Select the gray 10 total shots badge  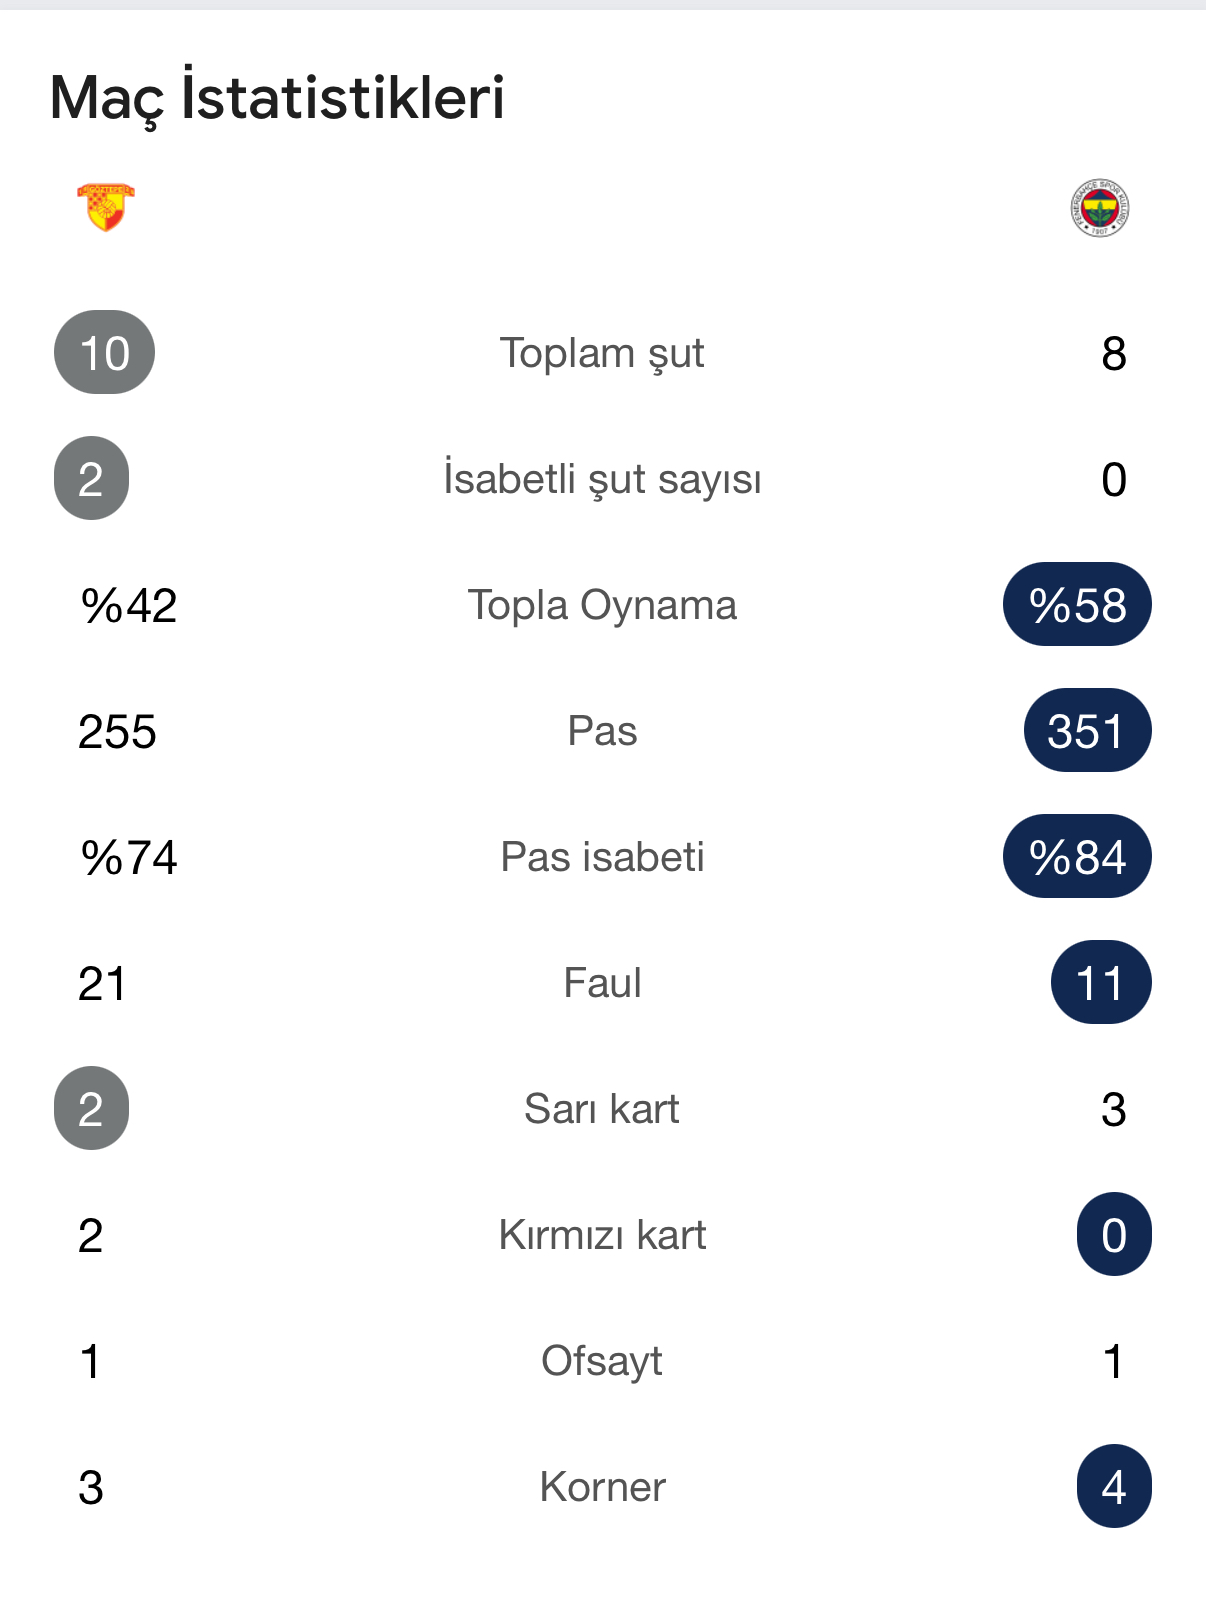coord(104,353)
